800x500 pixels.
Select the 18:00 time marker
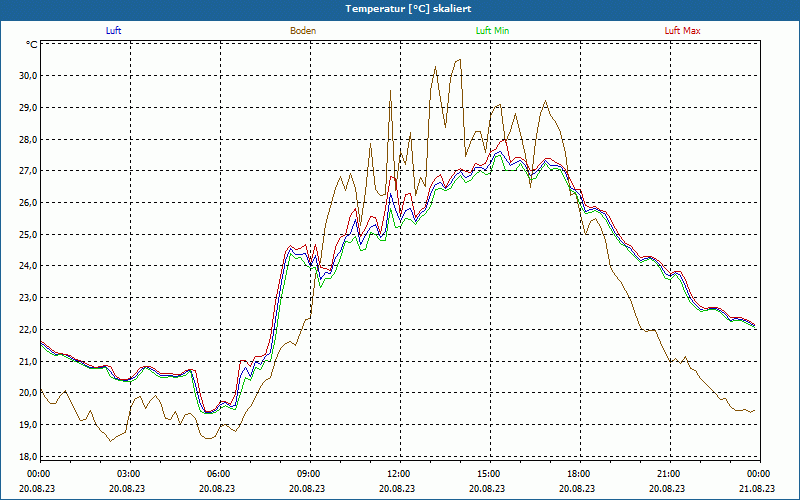click(578, 474)
